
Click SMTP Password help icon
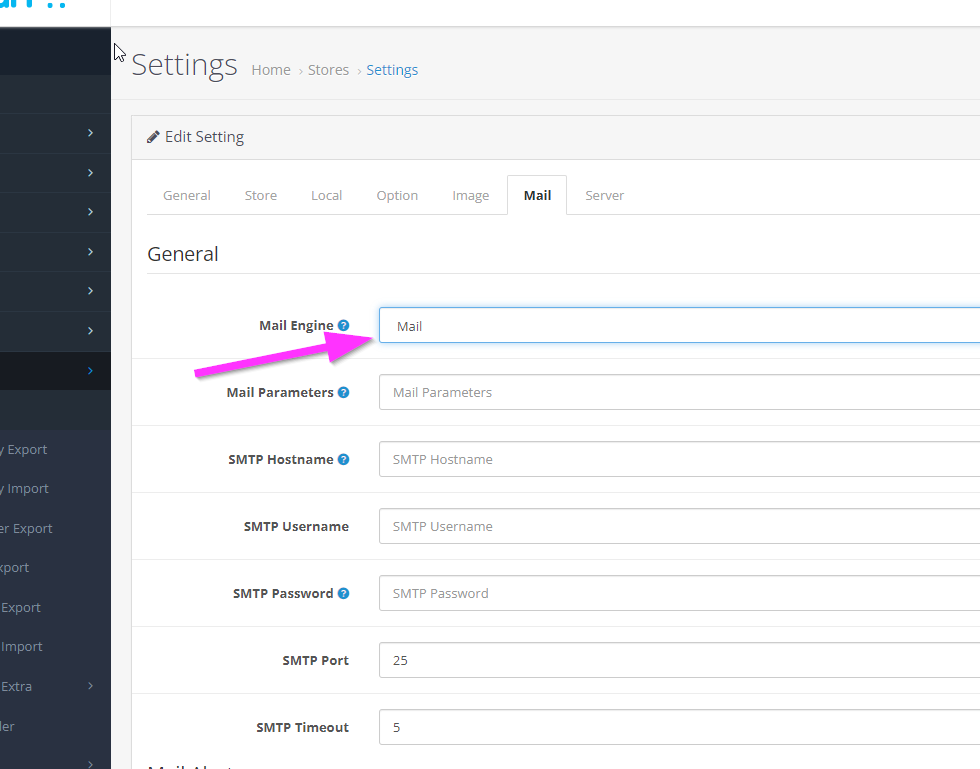pos(343,594)
